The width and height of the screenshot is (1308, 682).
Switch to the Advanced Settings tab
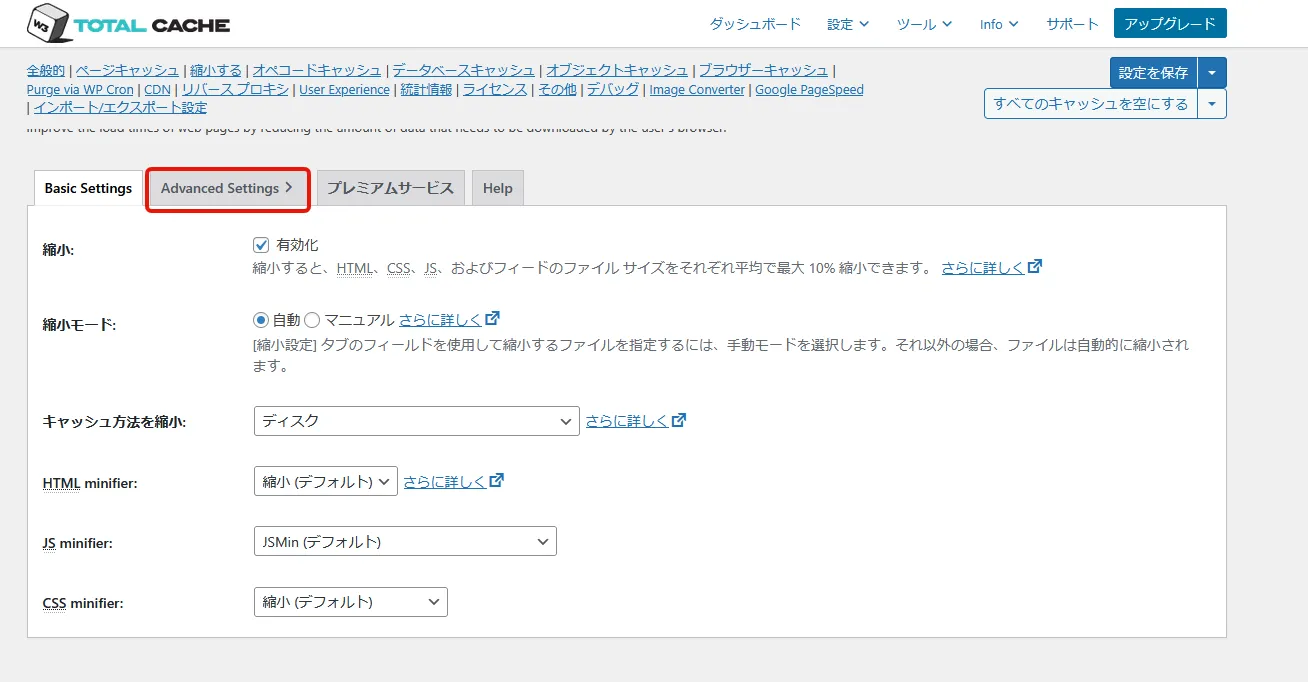click(x=227, y=189)
